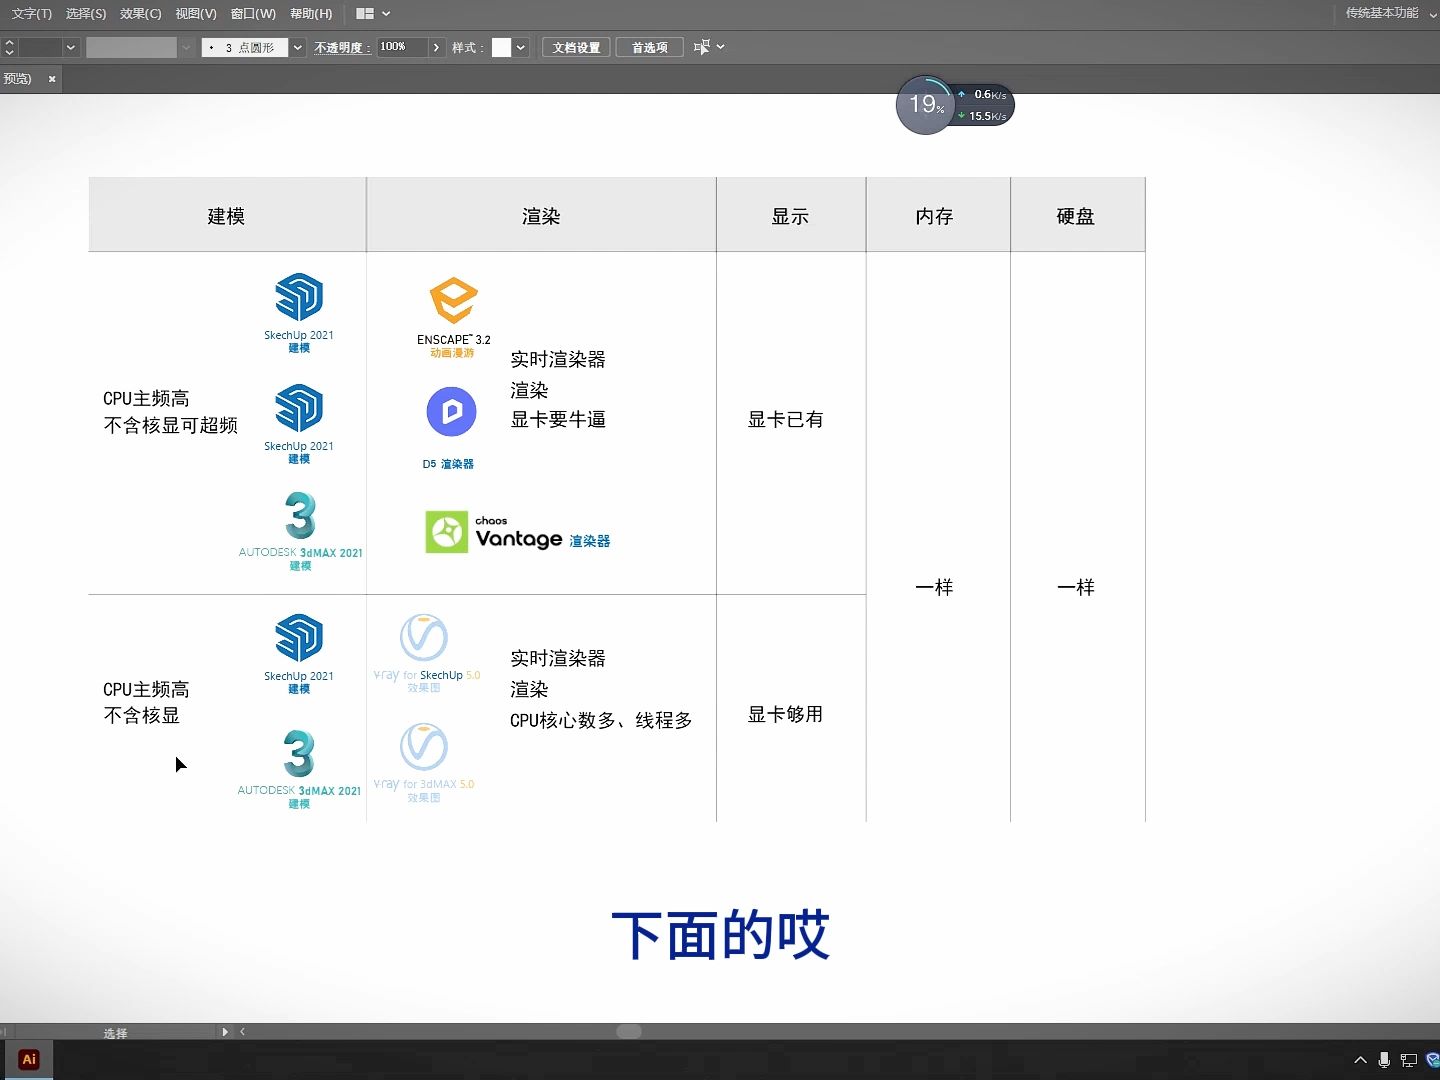Open the 3 点圆形 brush definition dropdown
This screenshot has width=1440, height=1080.
(x=298, y=47)
